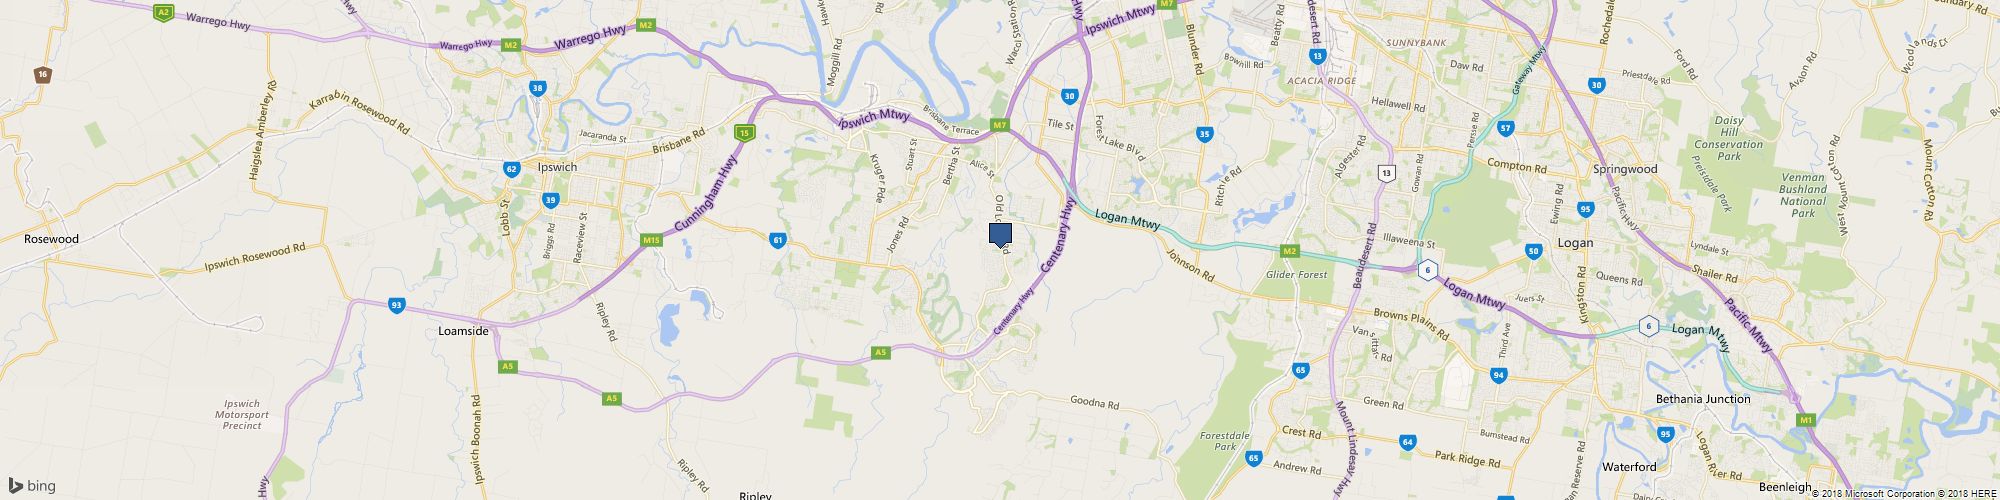Click the M1 motorway shield
Screen dimensions: 2000x500
(x=1805, y=421)
